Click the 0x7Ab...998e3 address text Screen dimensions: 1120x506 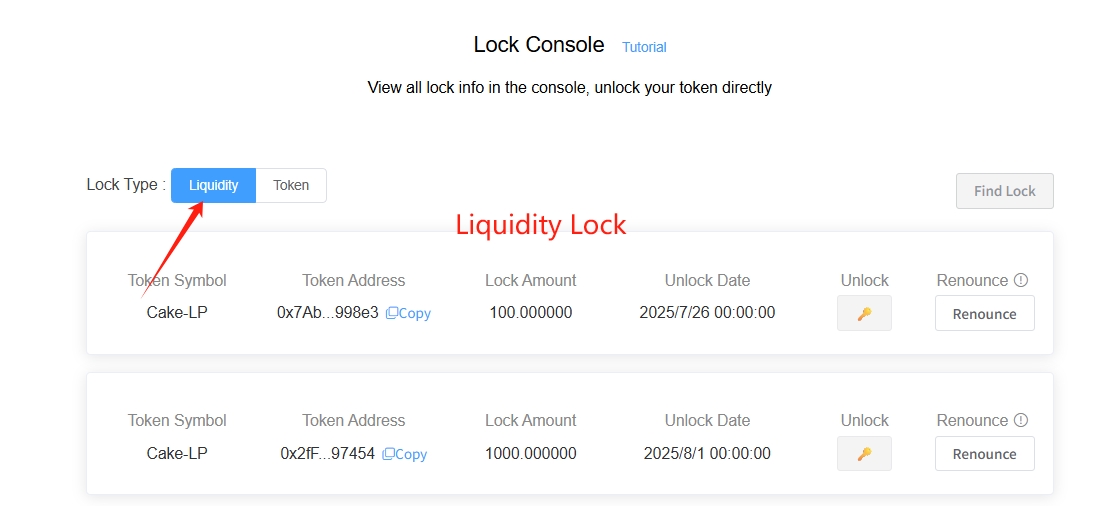point(328,312)
